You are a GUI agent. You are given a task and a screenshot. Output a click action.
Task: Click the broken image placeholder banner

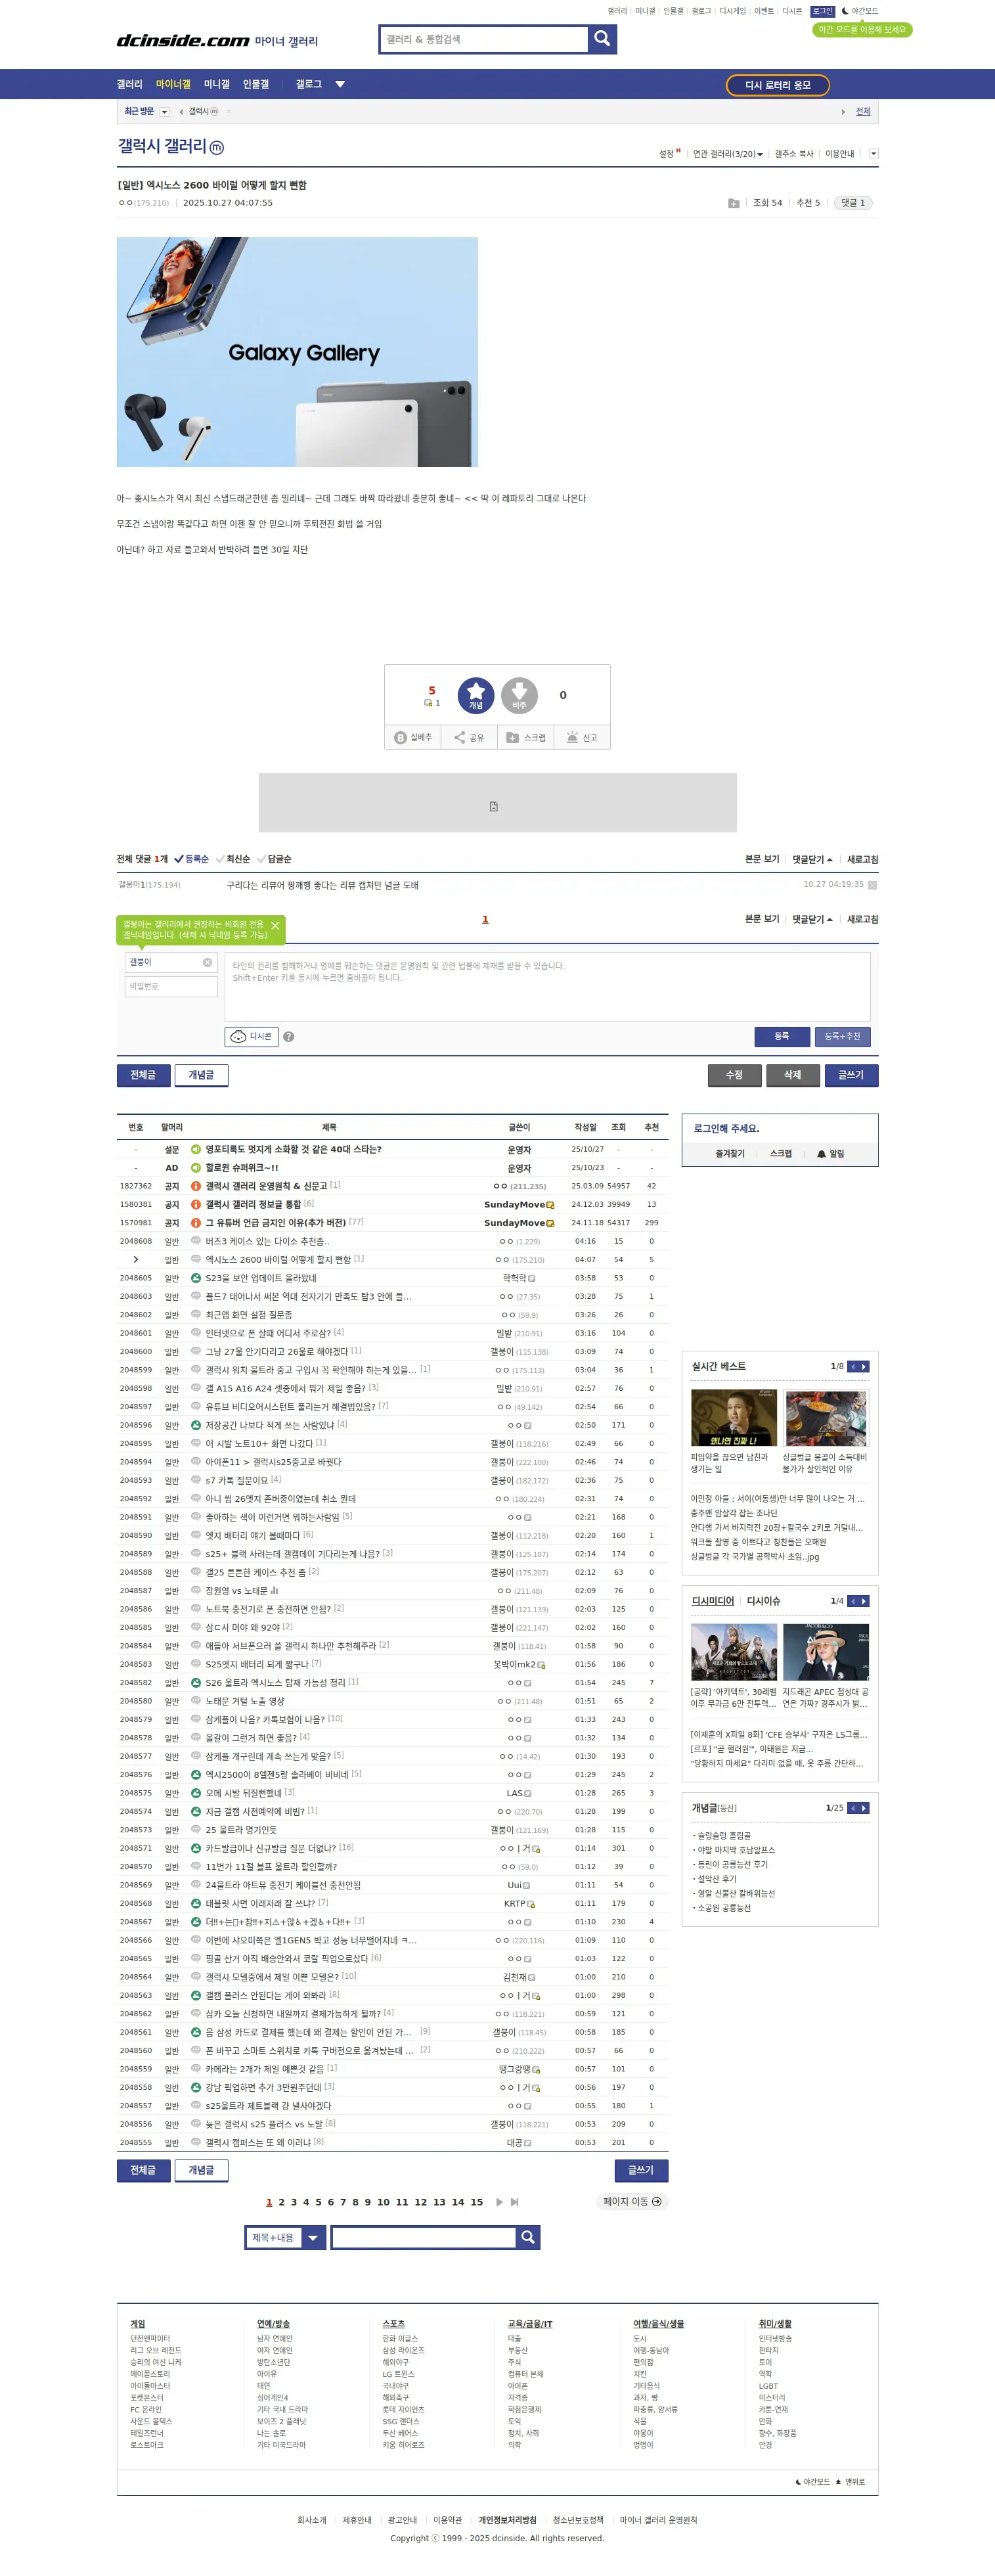pos(497,802)
